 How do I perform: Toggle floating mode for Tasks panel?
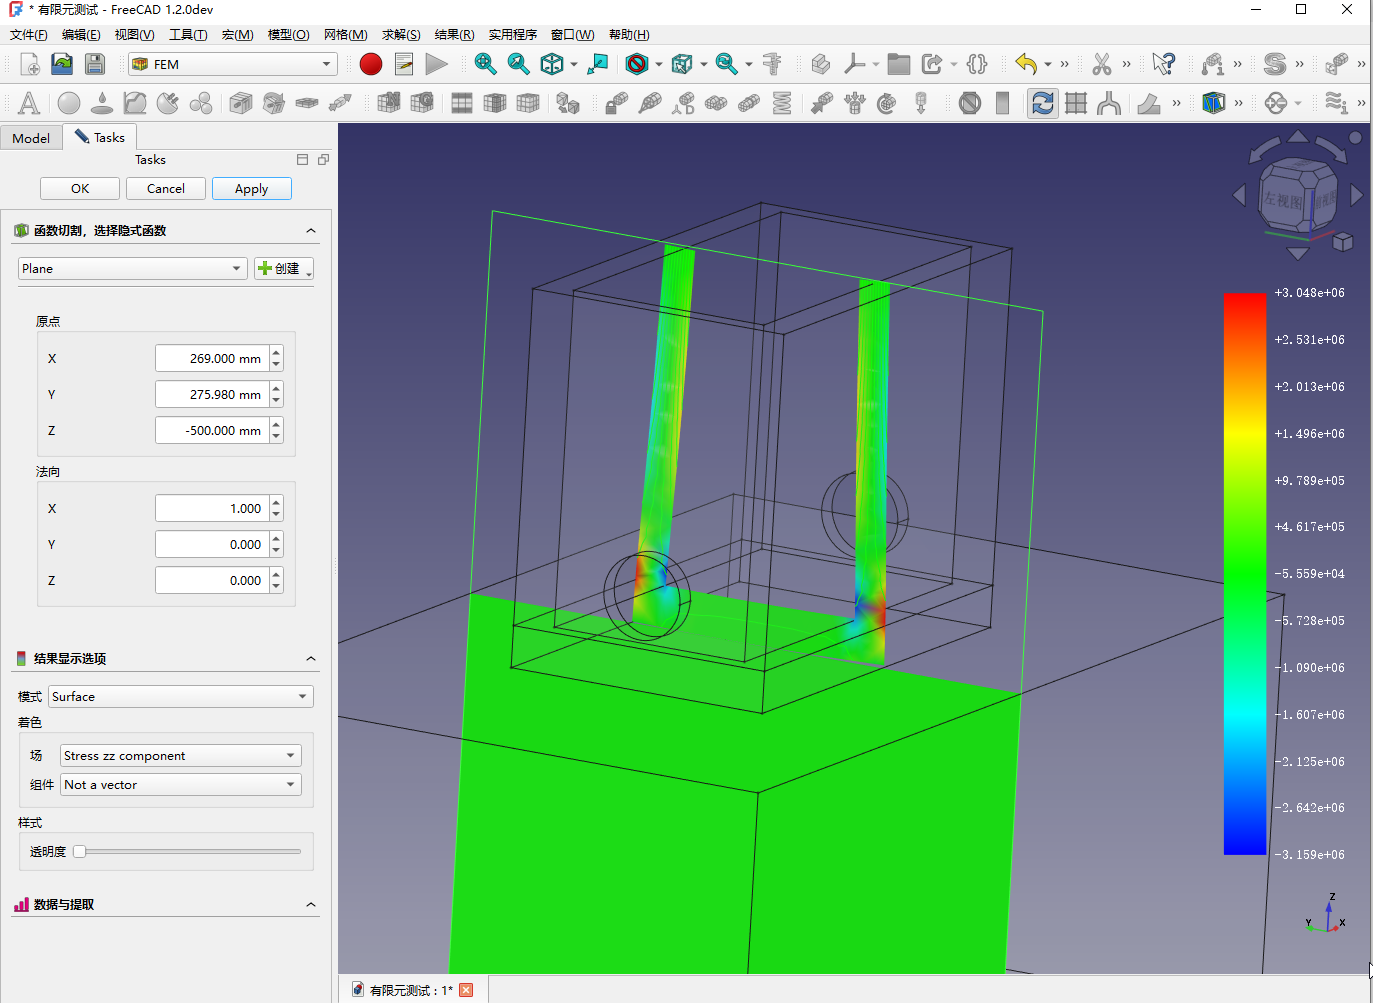click(323, 160)
